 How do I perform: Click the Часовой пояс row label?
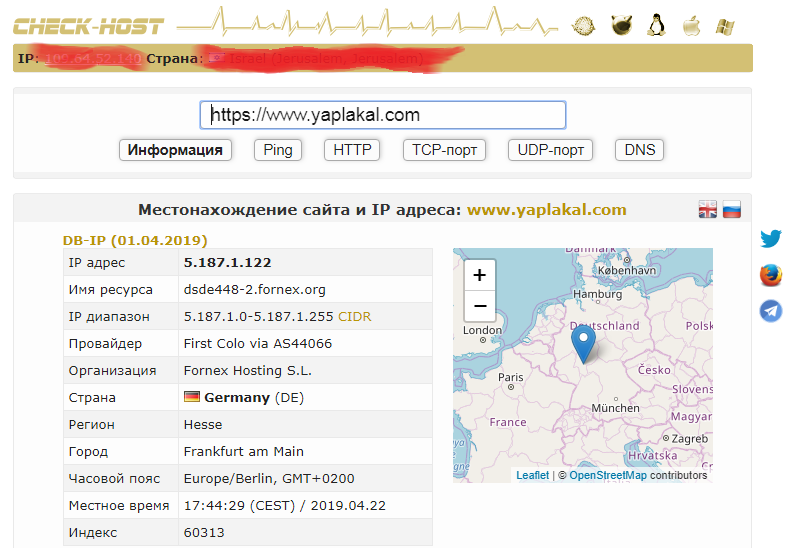pyautogui.click(x=114, y=479)
